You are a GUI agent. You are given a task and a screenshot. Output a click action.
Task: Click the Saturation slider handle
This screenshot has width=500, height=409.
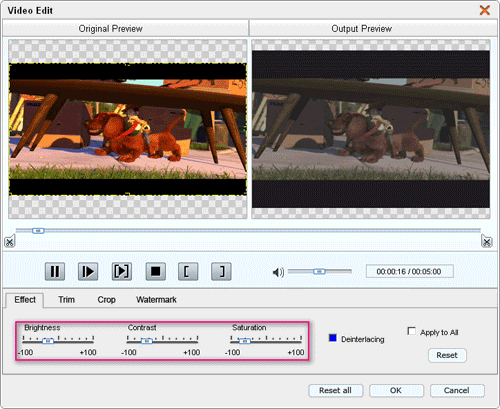[245, 341]
